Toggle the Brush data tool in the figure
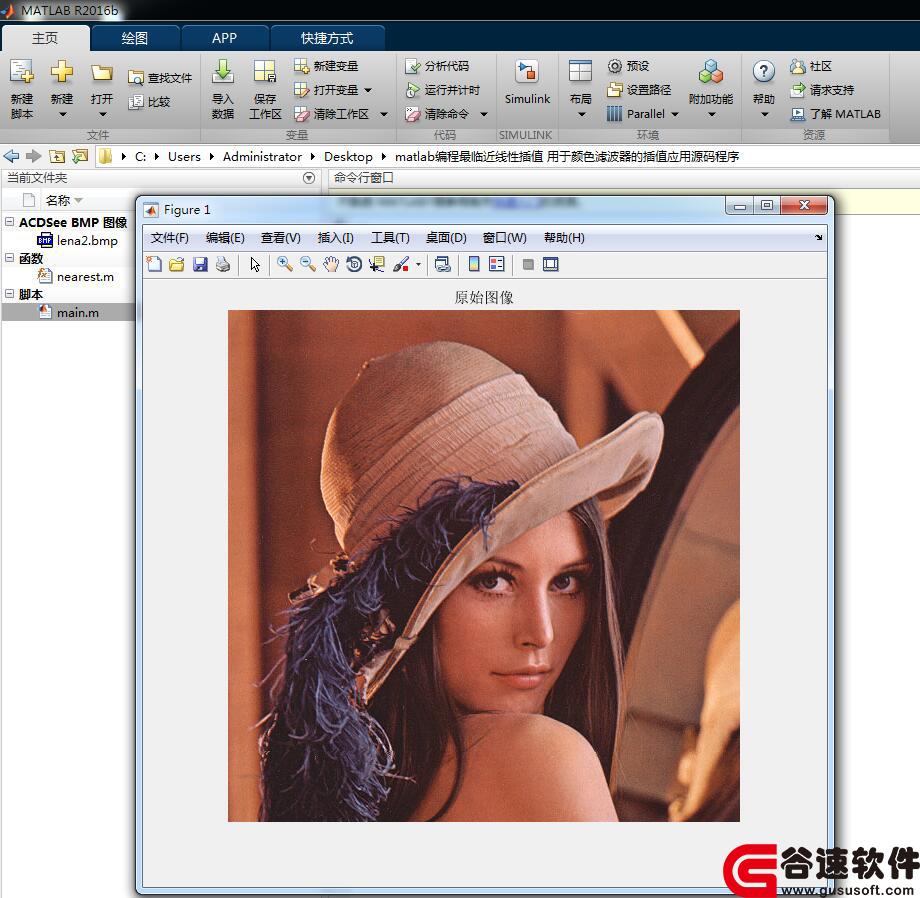 tap(401, 265)
